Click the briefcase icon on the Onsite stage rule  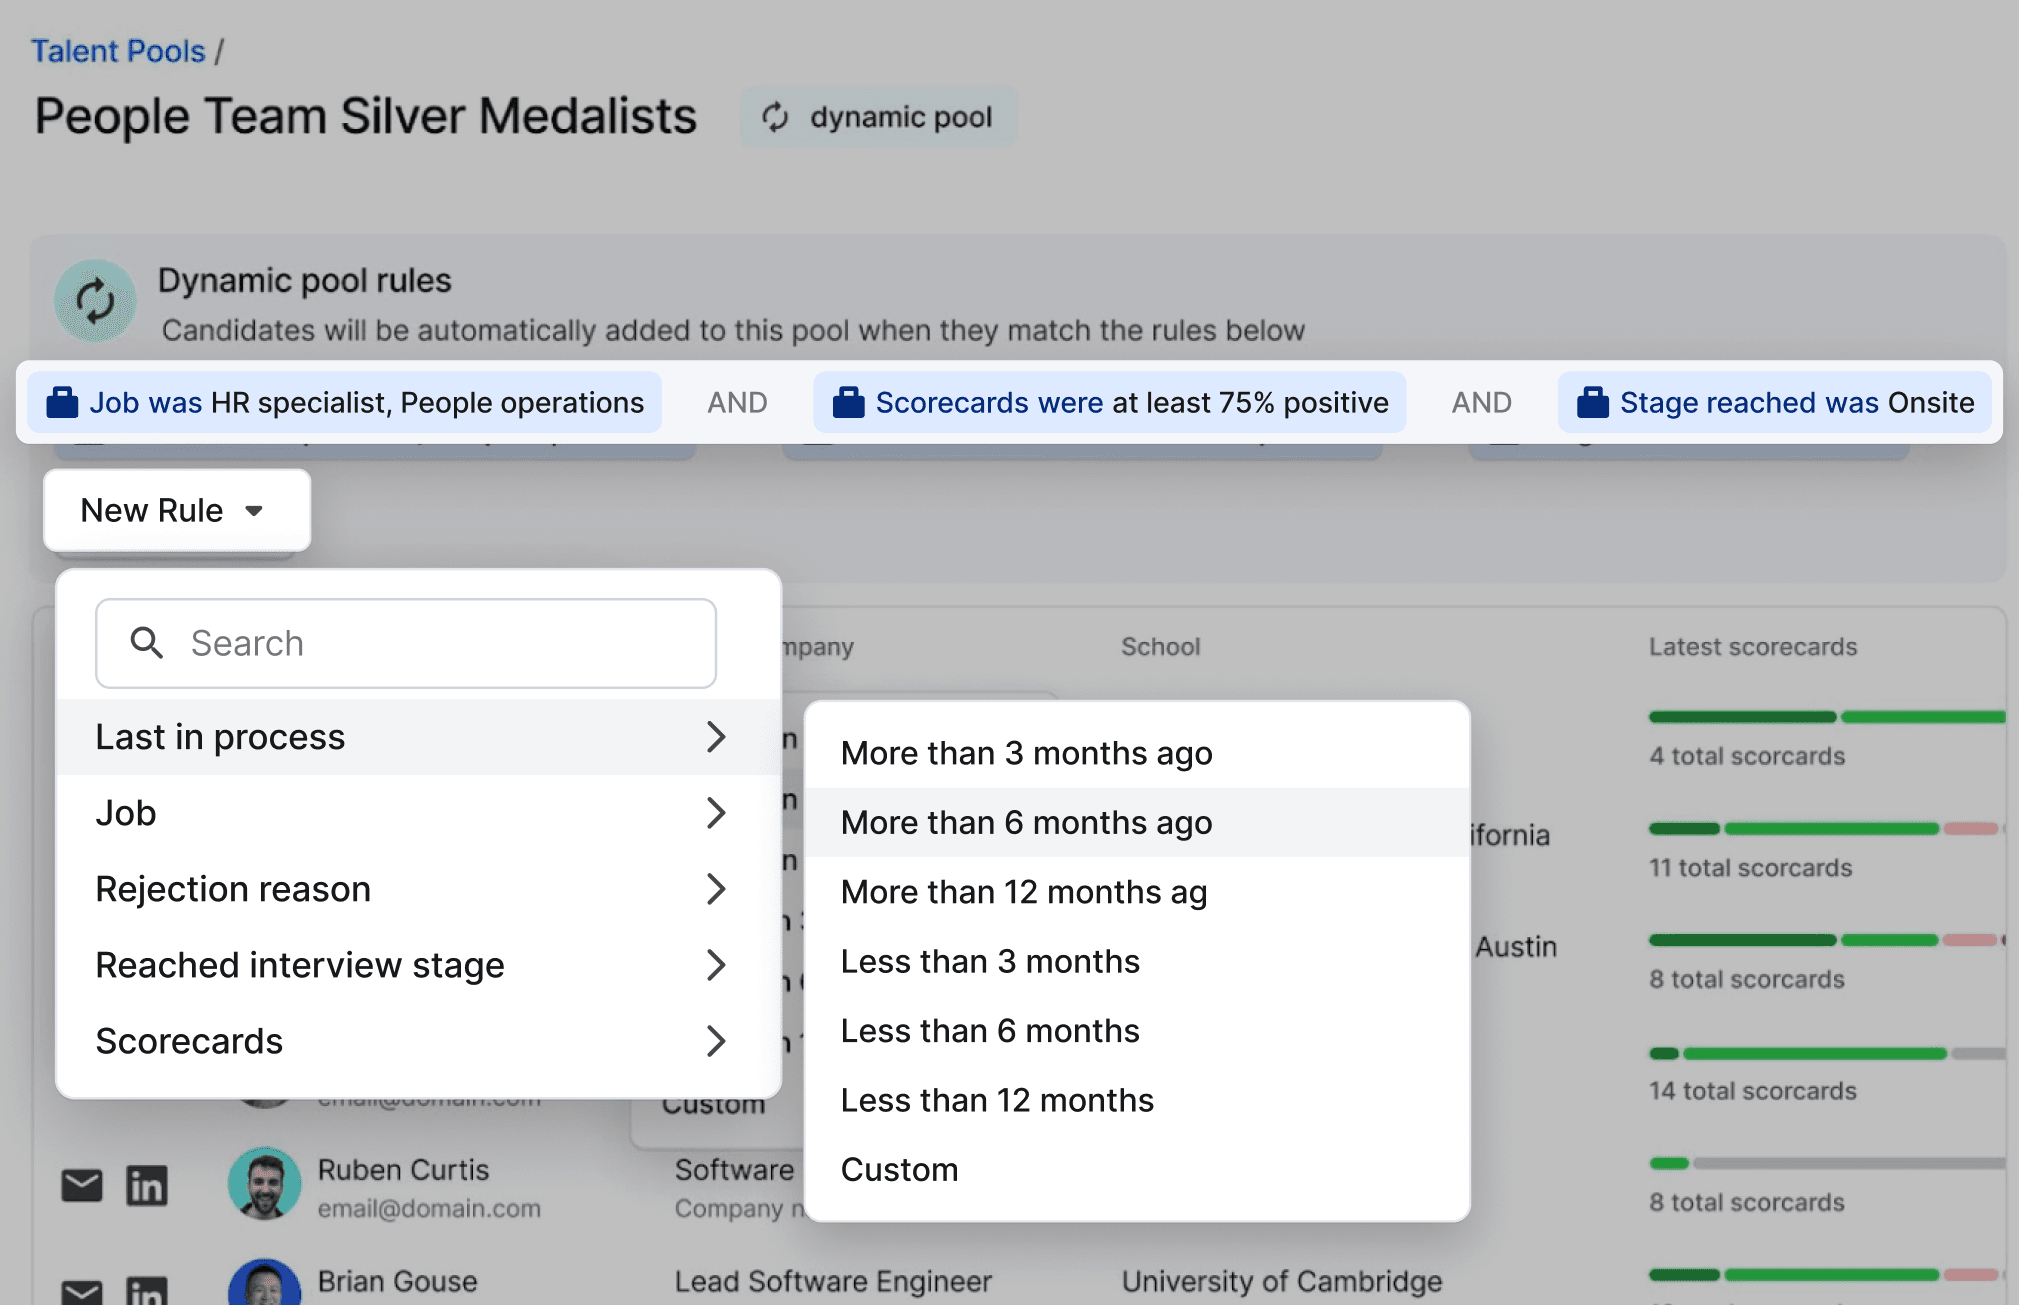click(x=1592, y=402)
